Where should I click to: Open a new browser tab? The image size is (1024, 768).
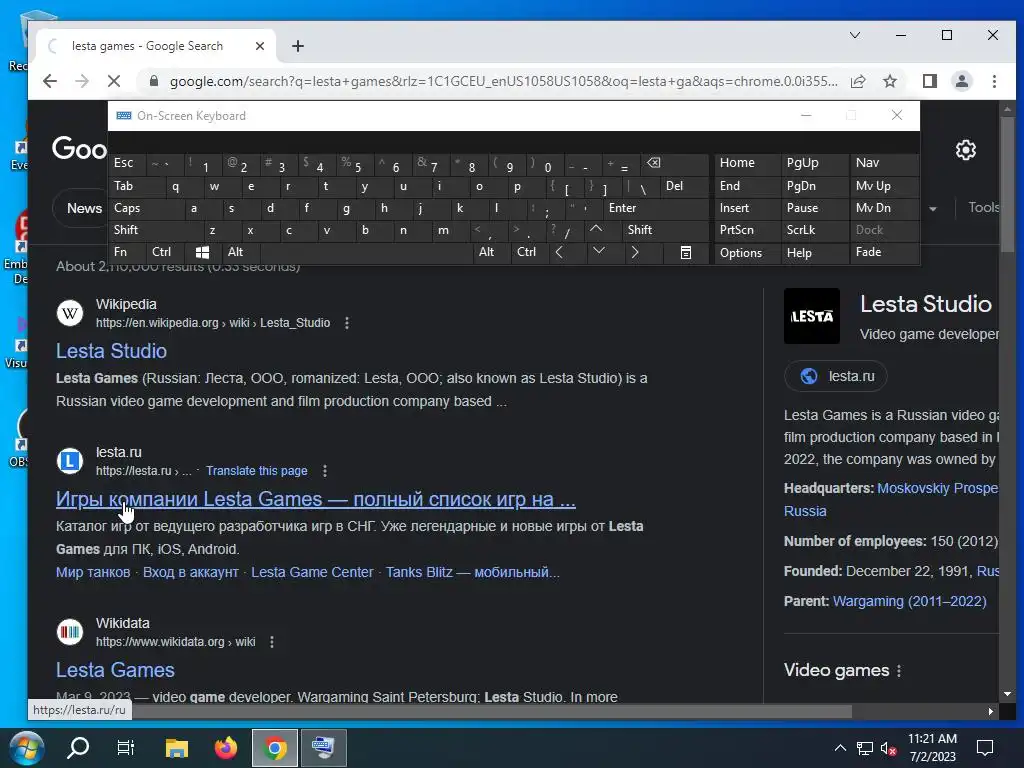298,46
